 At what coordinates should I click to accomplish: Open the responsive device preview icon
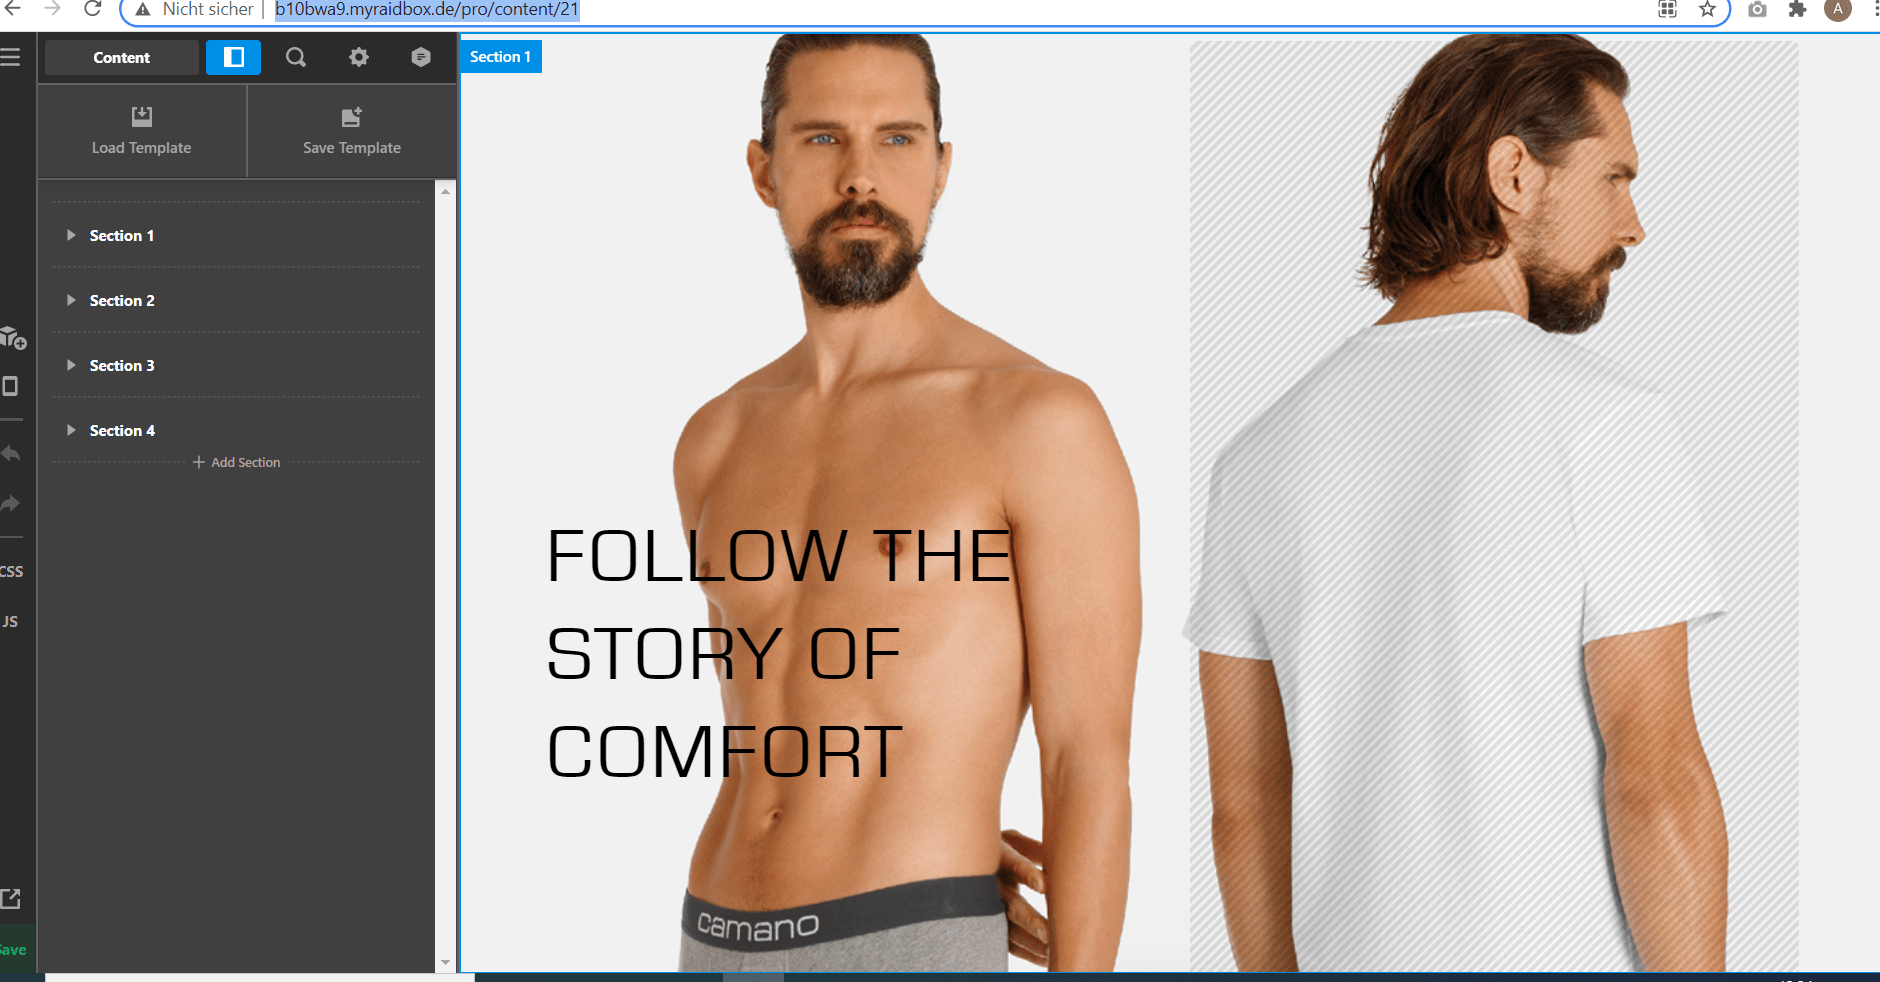11,386
